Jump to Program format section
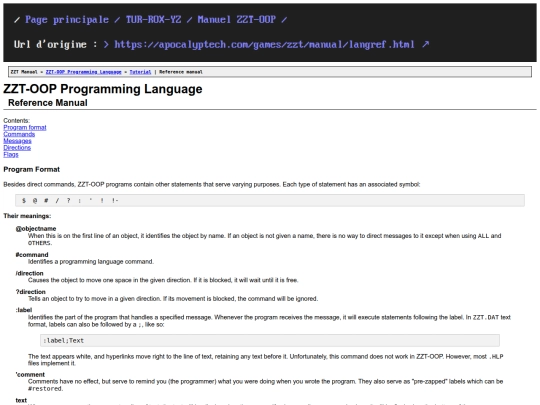The image size is (540, 405). (25, 127)
